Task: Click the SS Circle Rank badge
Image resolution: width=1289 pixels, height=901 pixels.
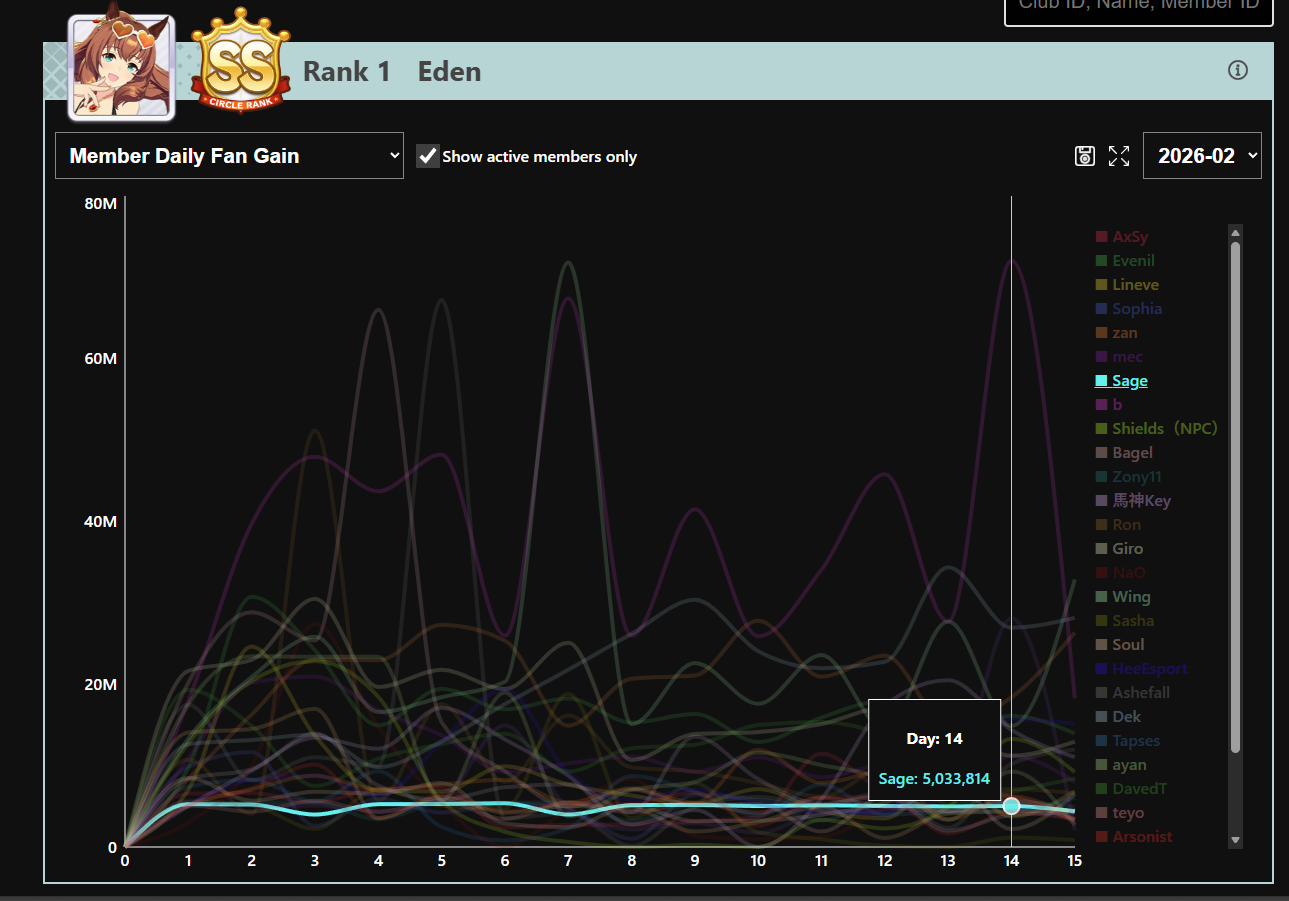Action: point(240,62)
